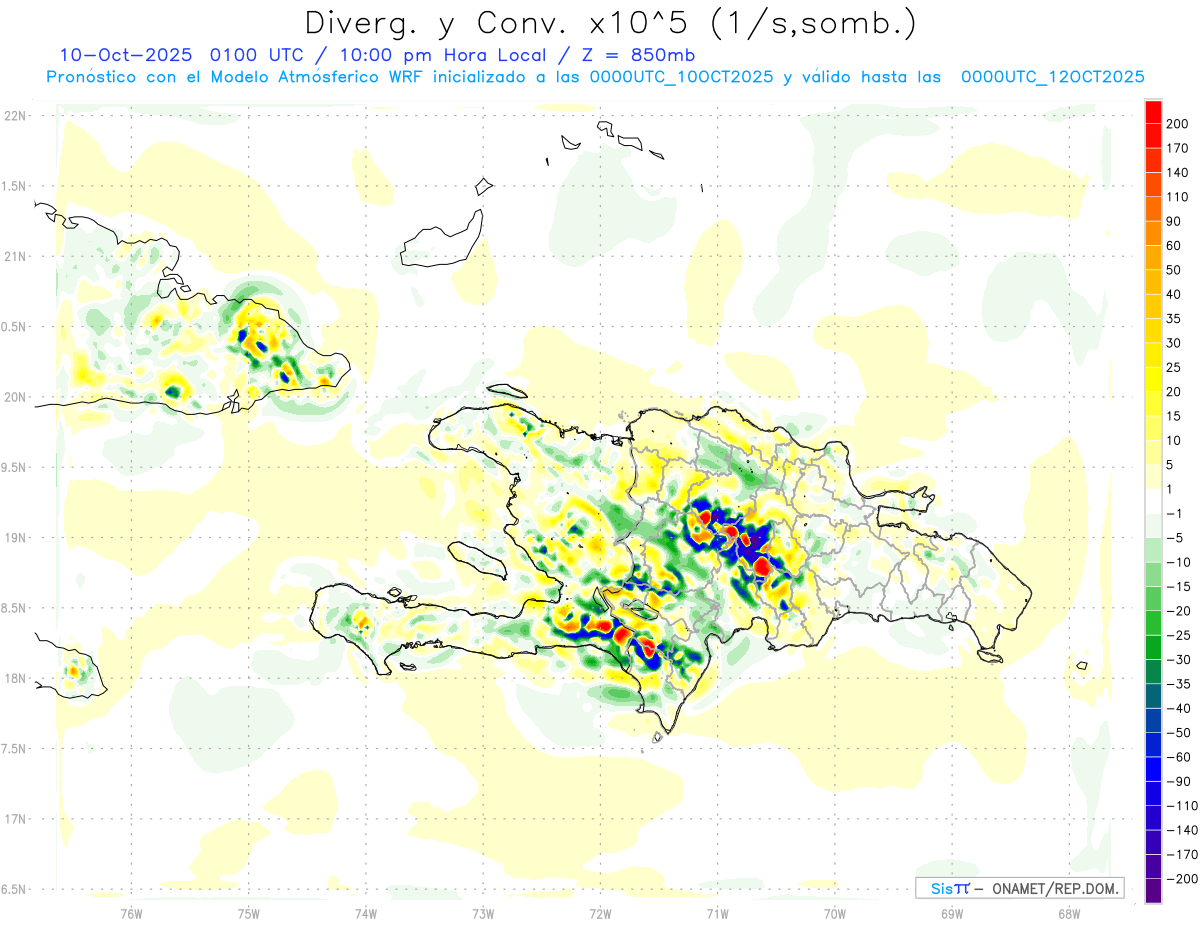The image size is (1200, 927).
Task: Click the 68W longitude axis label
Action: coord(1068,912)
